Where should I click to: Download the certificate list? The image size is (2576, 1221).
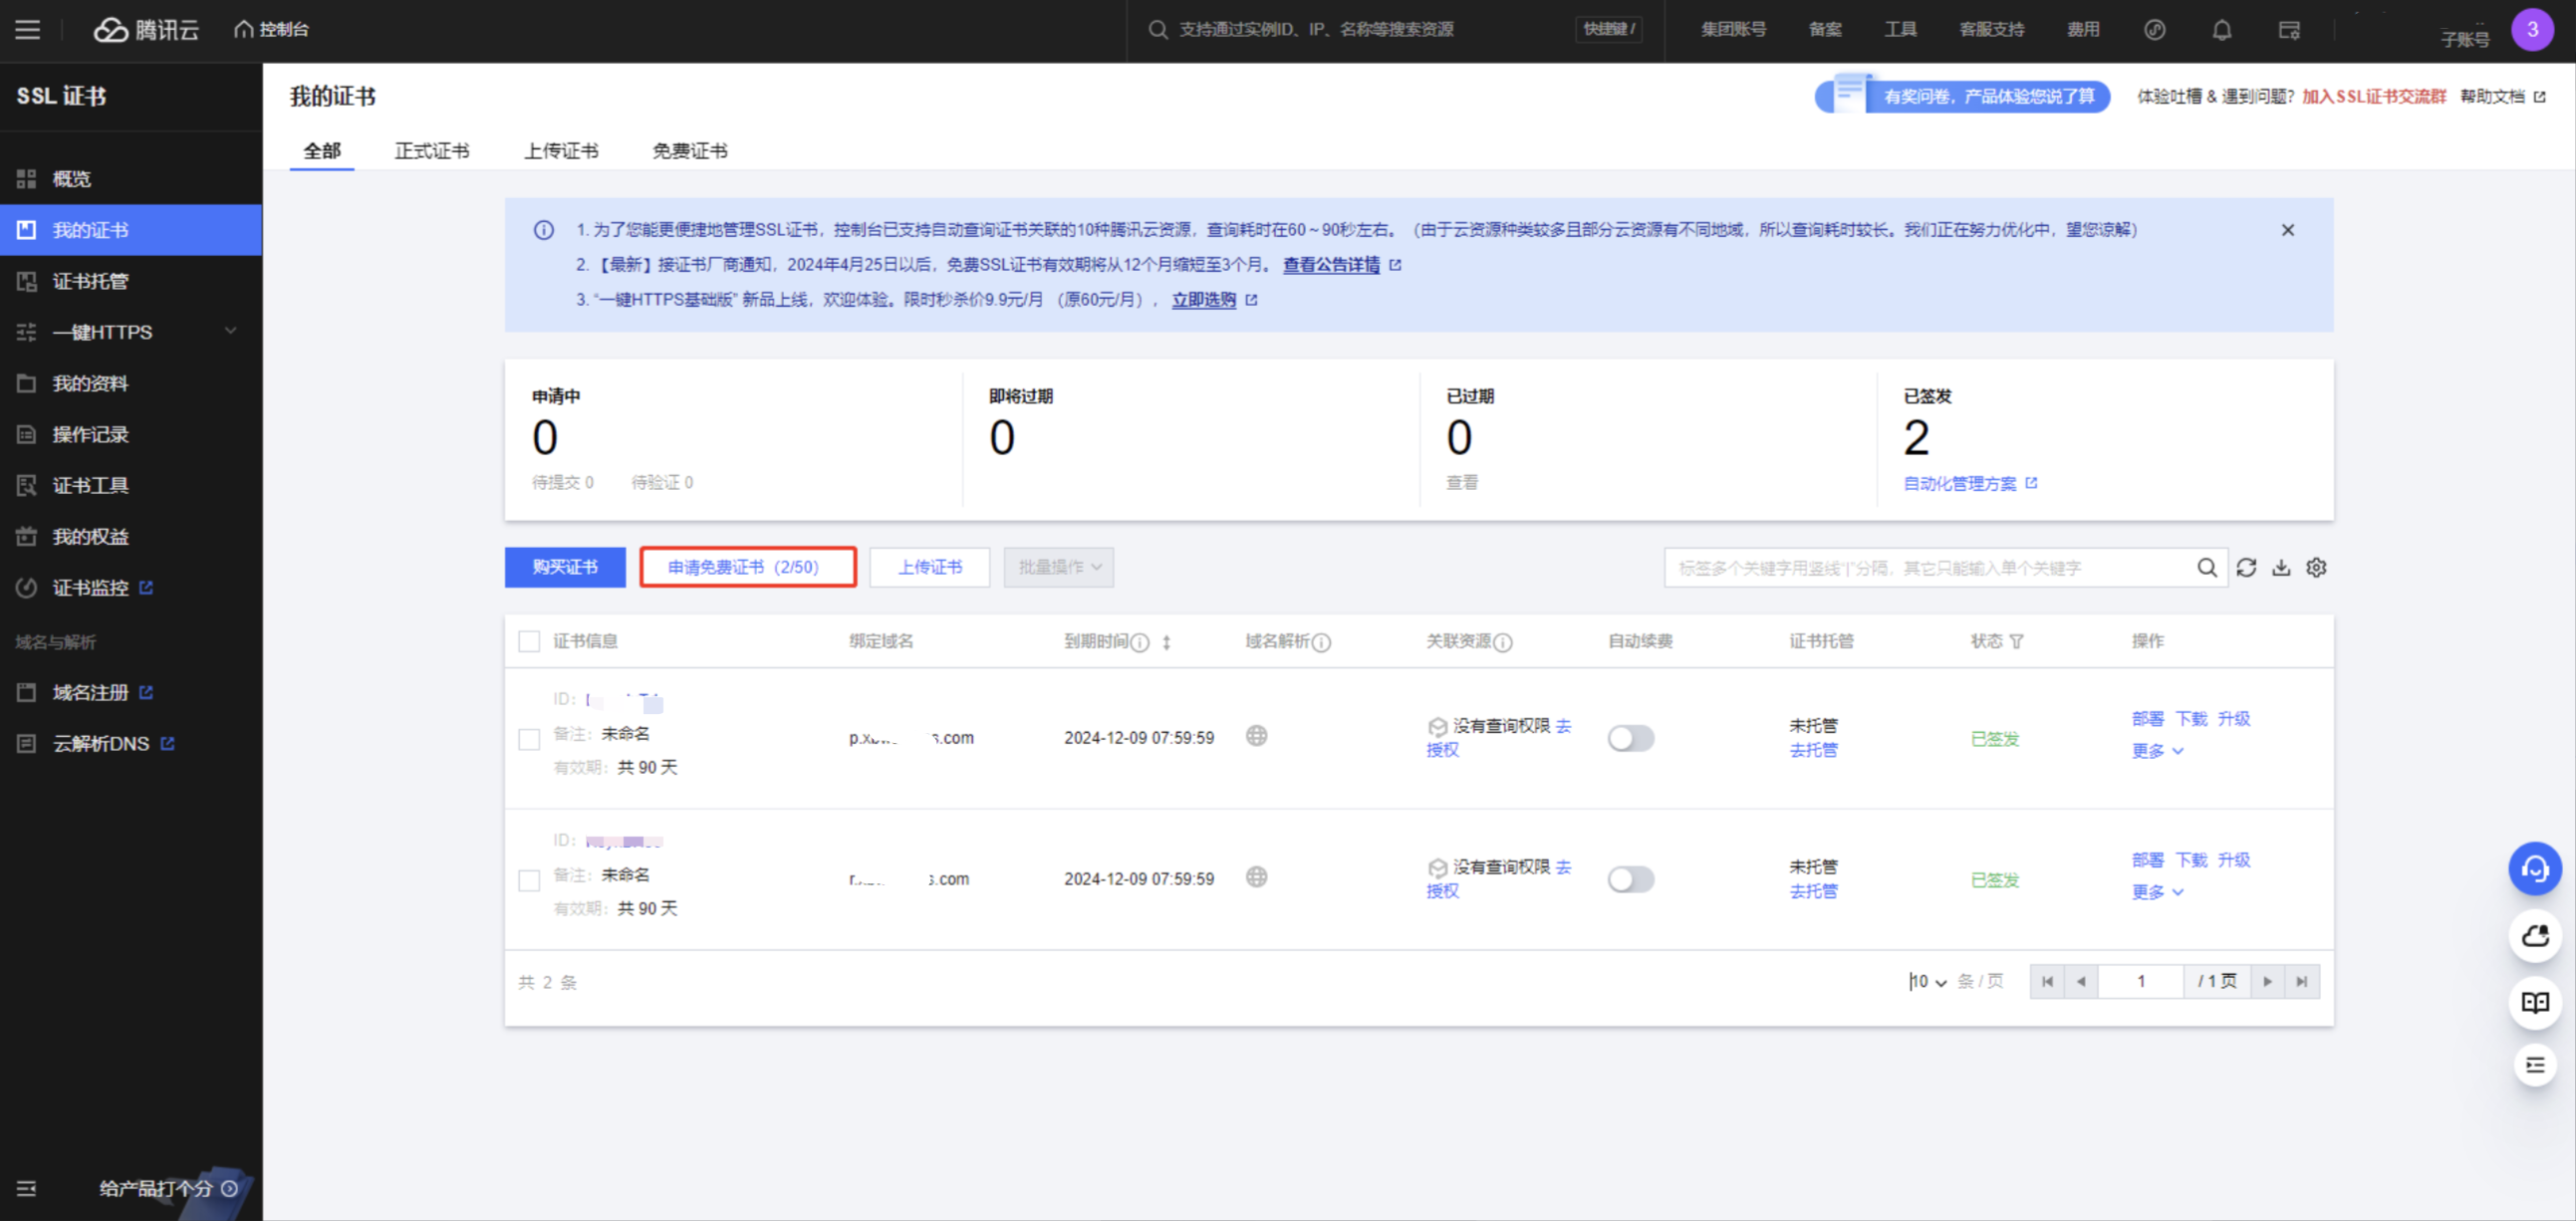coord(2281,568)
